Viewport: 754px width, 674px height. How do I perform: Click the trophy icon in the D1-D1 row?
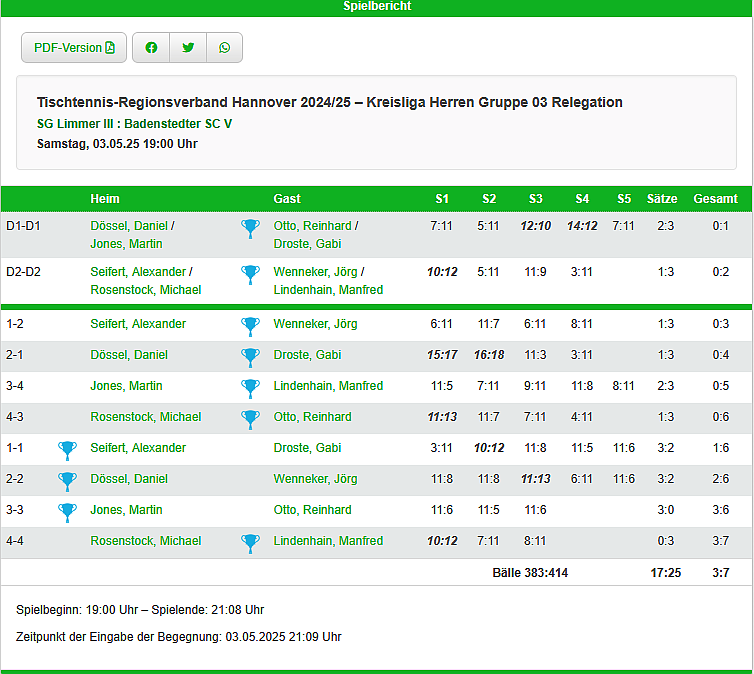(x=250, y=229)
